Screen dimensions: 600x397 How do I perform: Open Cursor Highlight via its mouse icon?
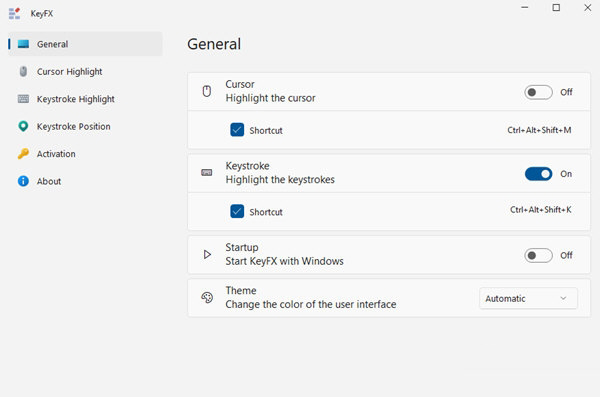click(x=23, y=72)
